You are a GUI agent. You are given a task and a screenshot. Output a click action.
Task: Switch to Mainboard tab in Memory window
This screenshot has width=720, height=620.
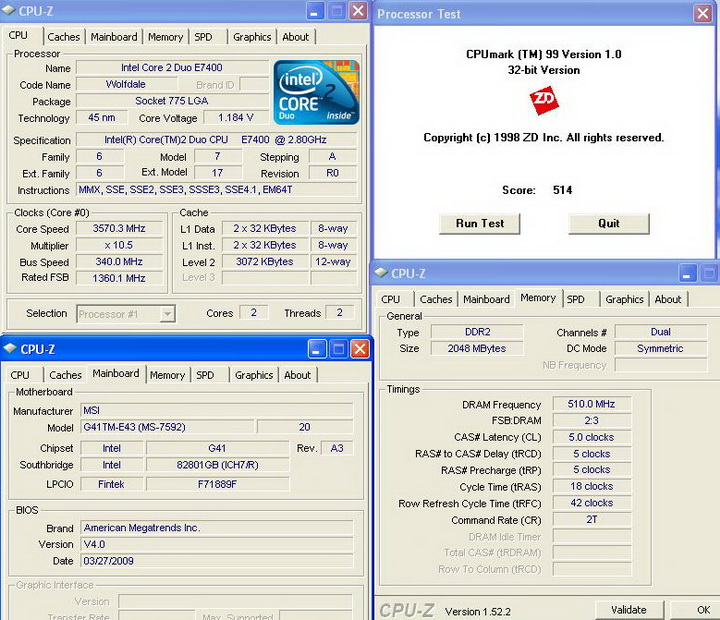click(x=487, y=299)
